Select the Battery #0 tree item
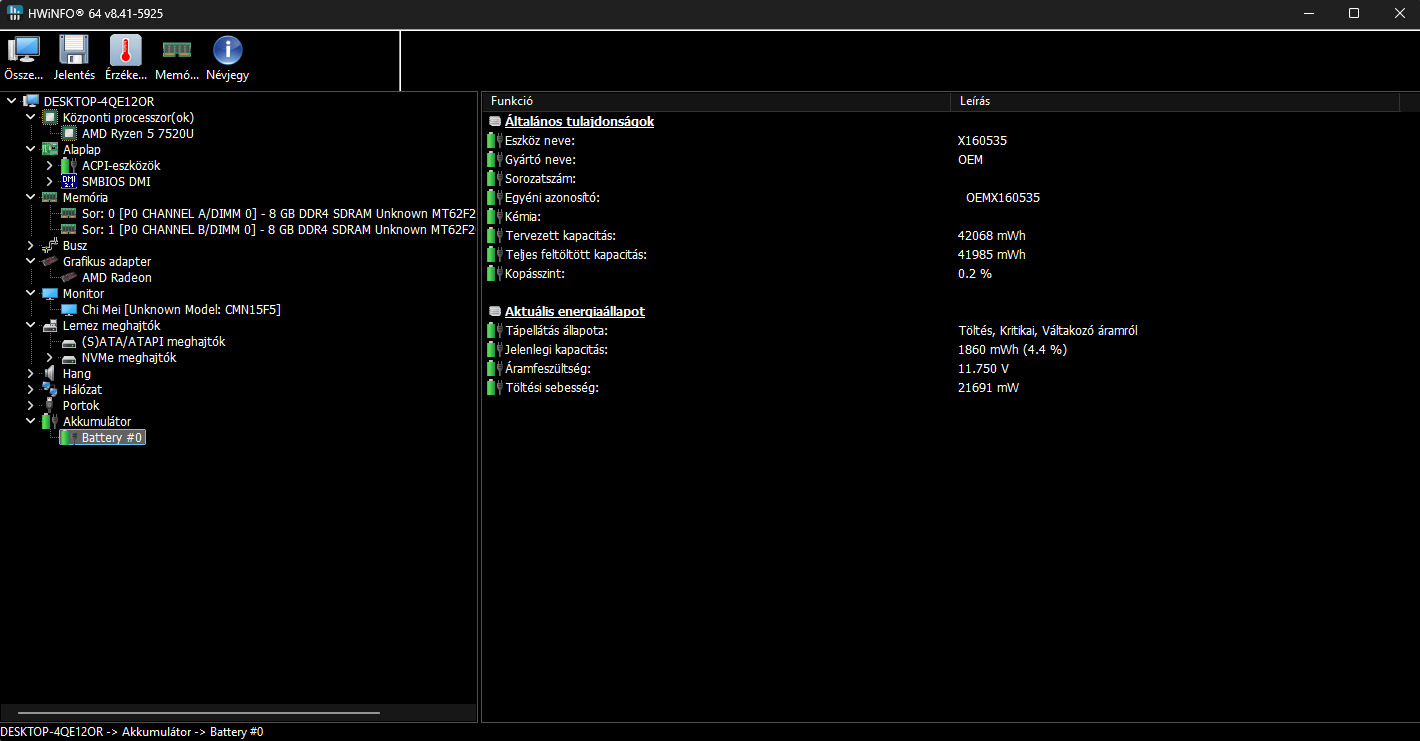Image resolution: width=1420 pixels, height=741 pixels. click(112, 438)
